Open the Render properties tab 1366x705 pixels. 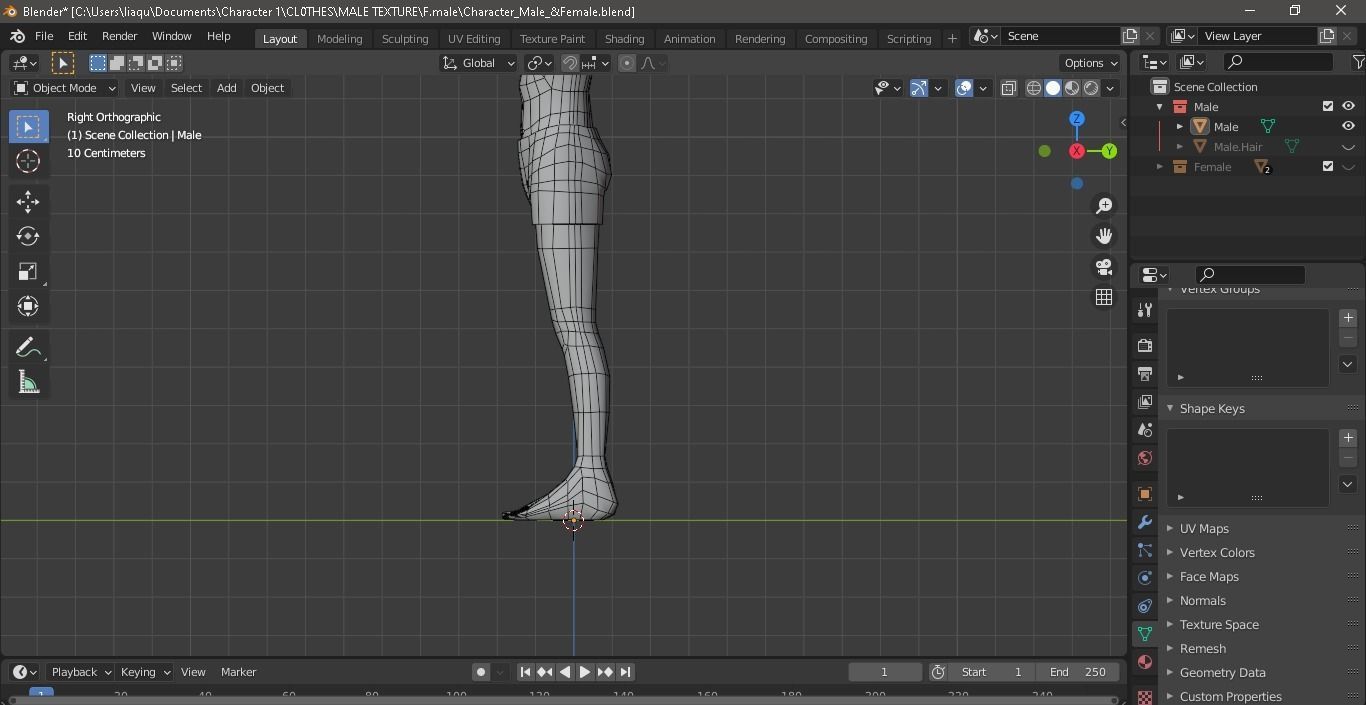[x=1145, y=346]
